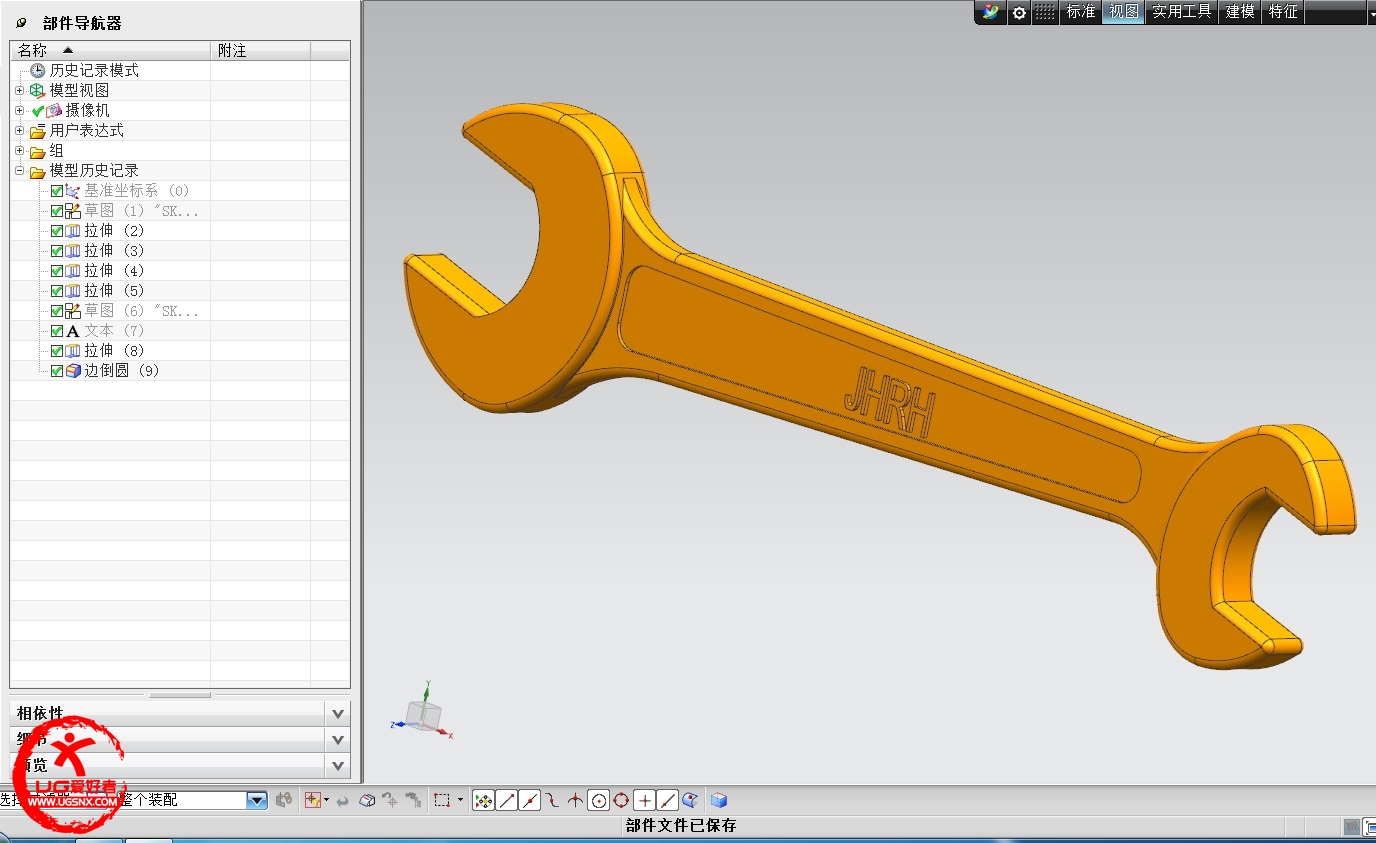Click the selection-priority icon with red cross
The image size is (1376, 843).
[x=313, y=800]
